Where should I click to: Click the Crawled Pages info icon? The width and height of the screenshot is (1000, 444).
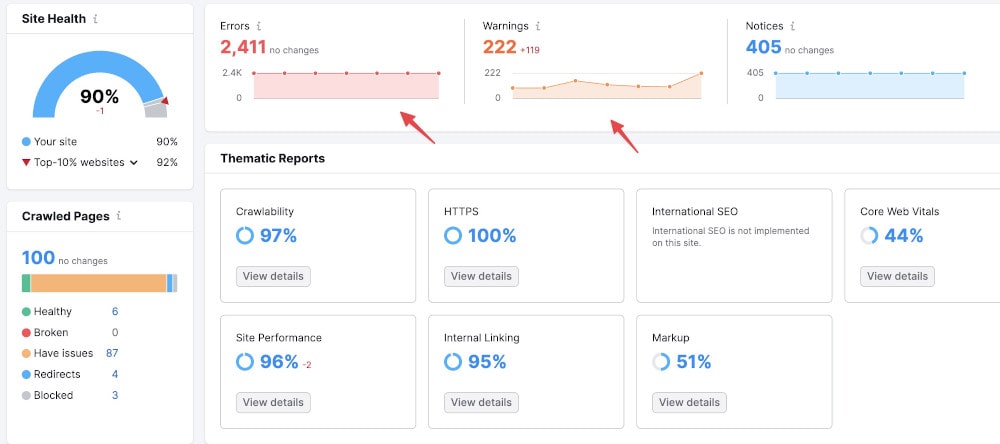(119, 216)
